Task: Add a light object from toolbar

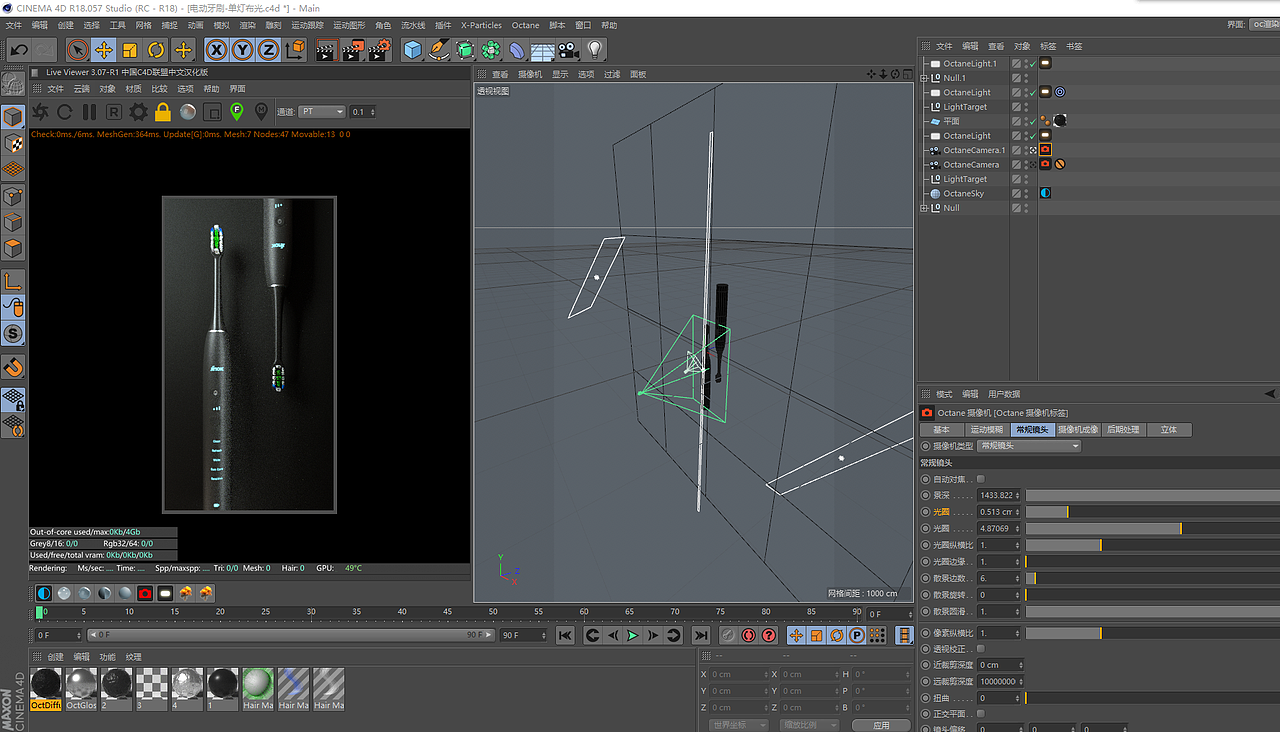Action: coord(595,50)
